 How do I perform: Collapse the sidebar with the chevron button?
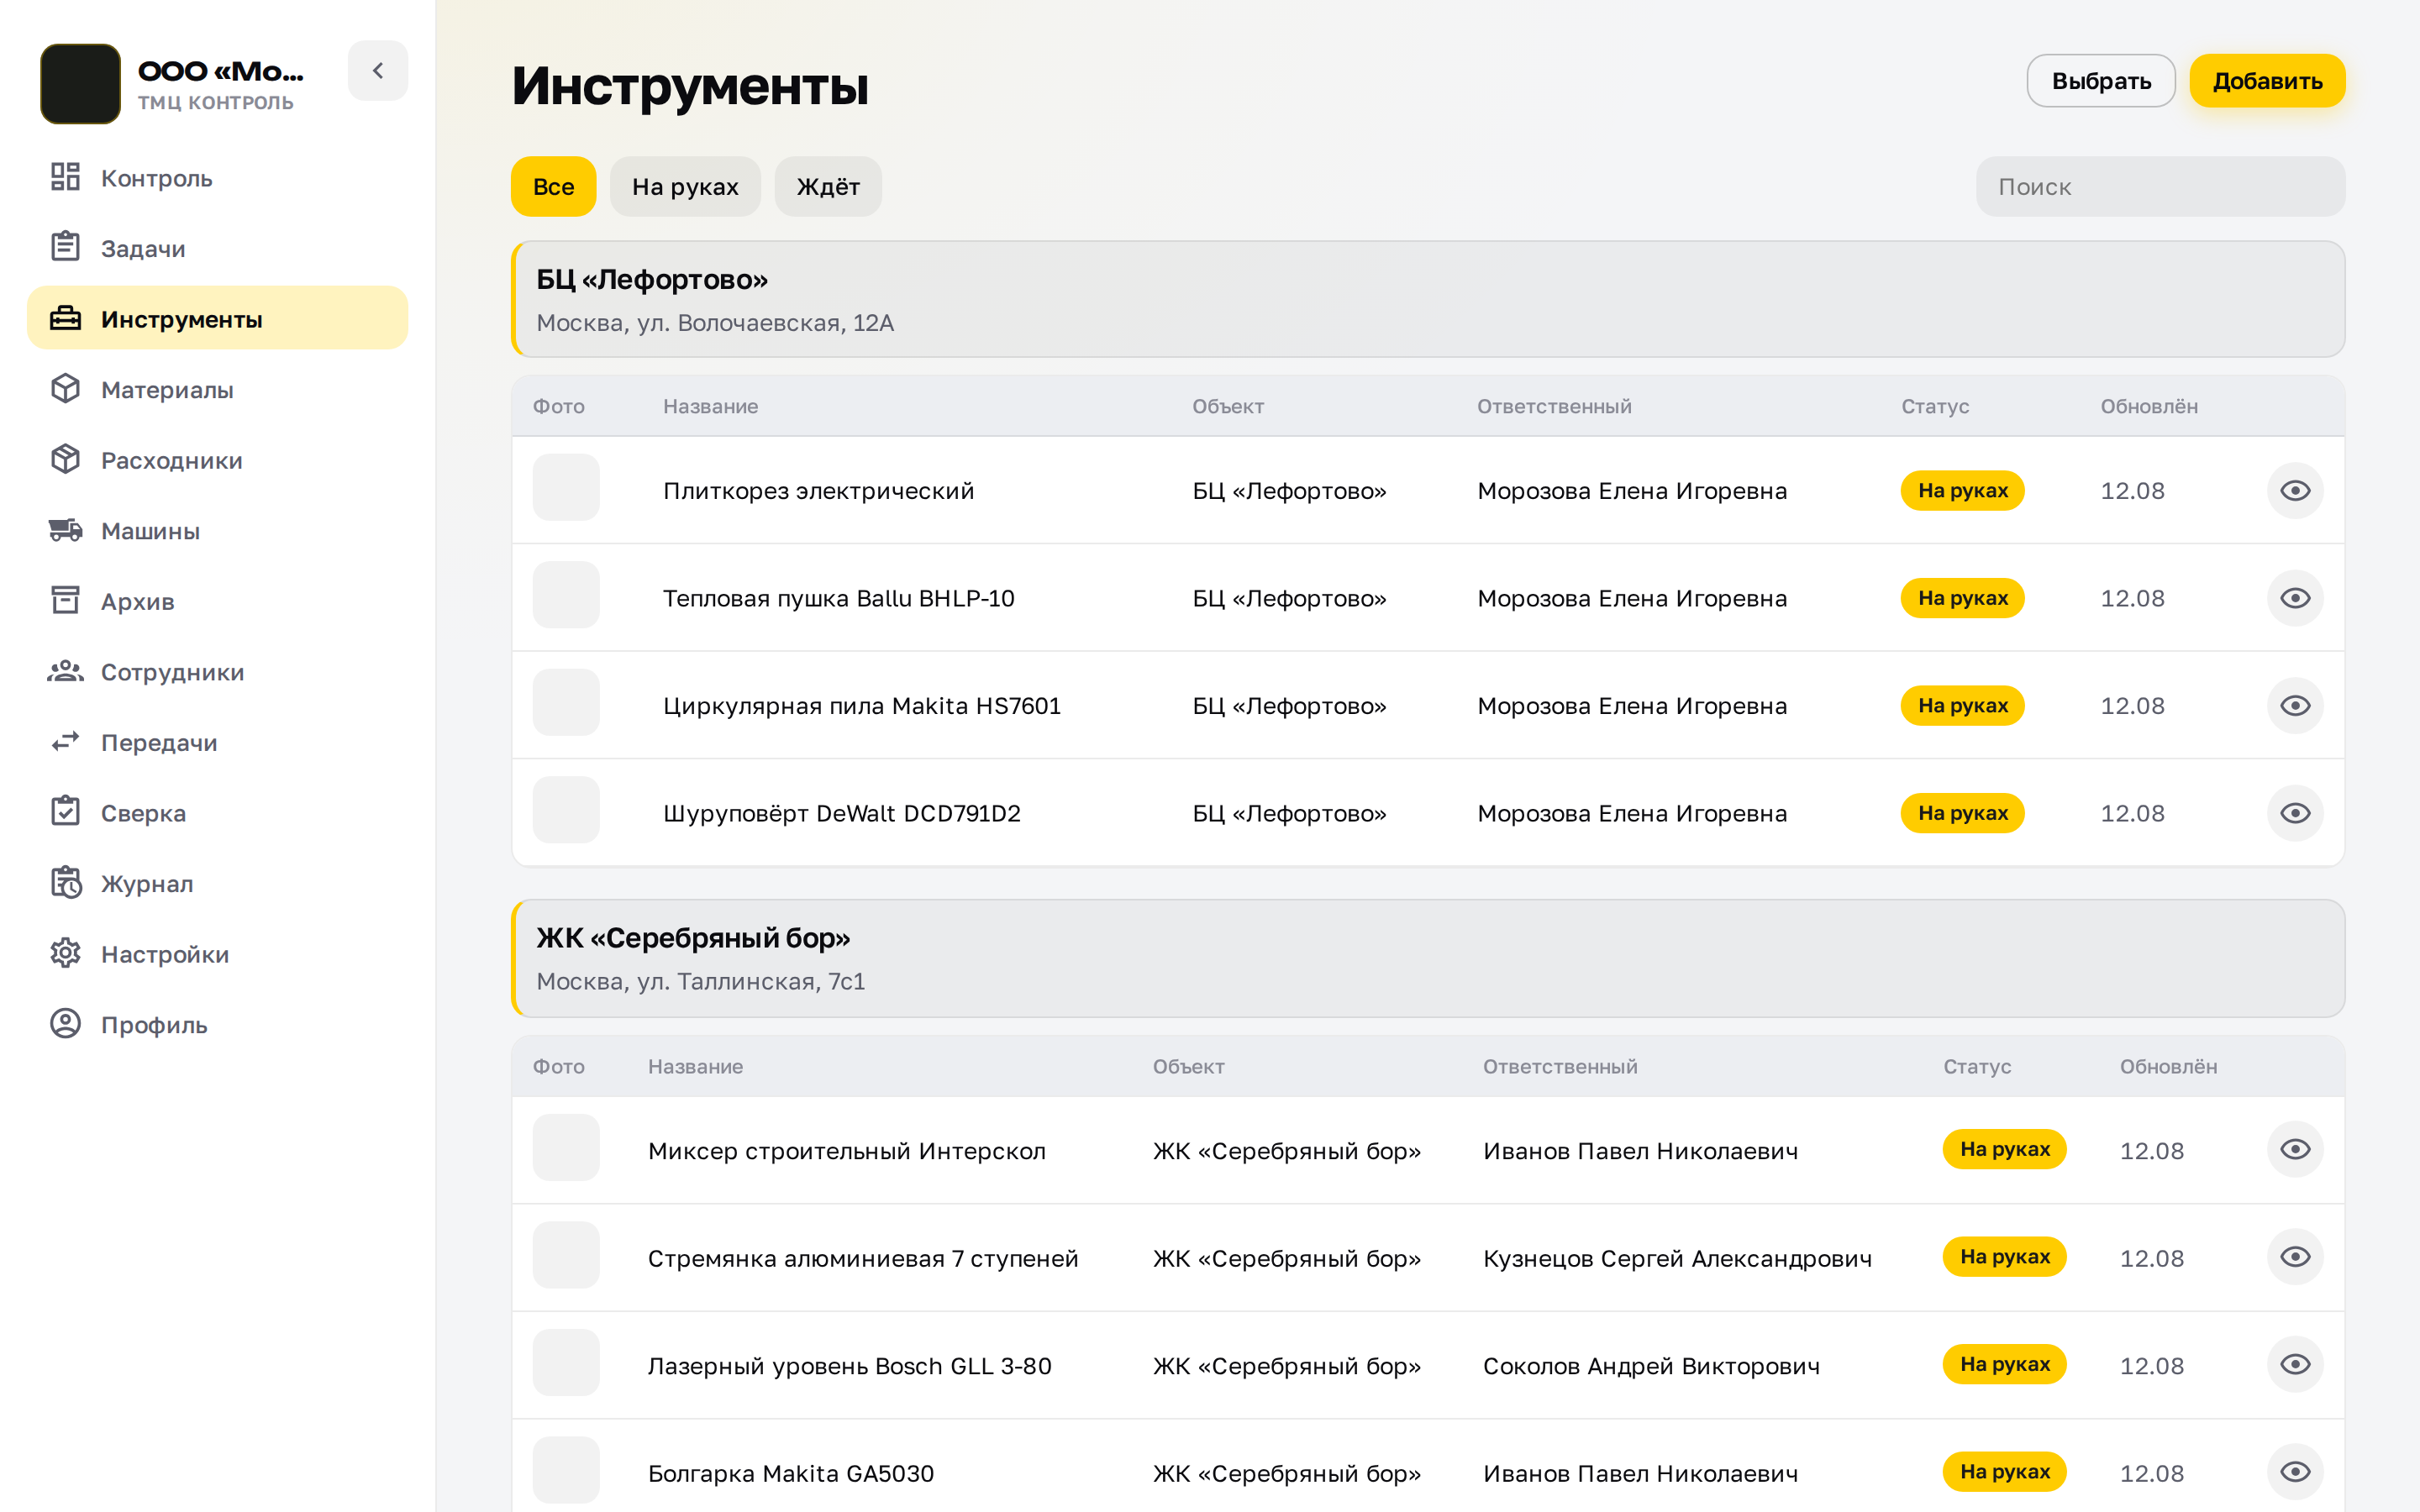pos(378,71)
